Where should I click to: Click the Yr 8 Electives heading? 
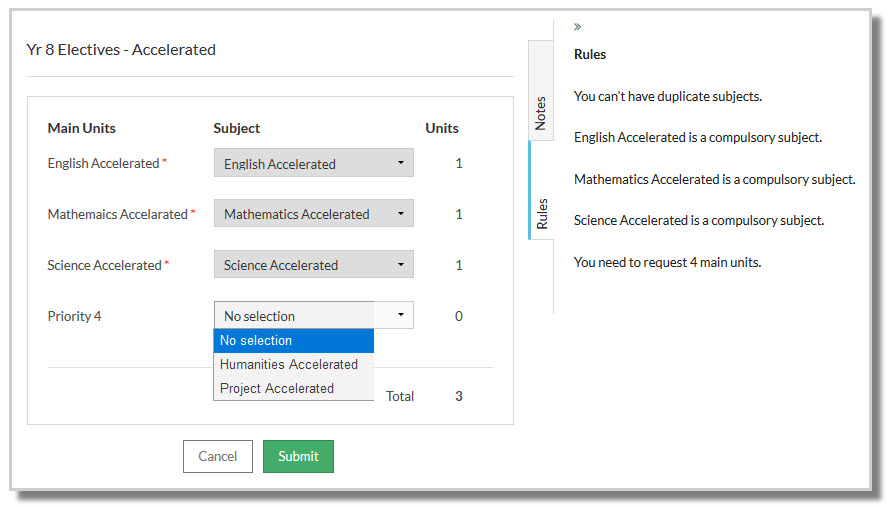click(x=121, y=49)
